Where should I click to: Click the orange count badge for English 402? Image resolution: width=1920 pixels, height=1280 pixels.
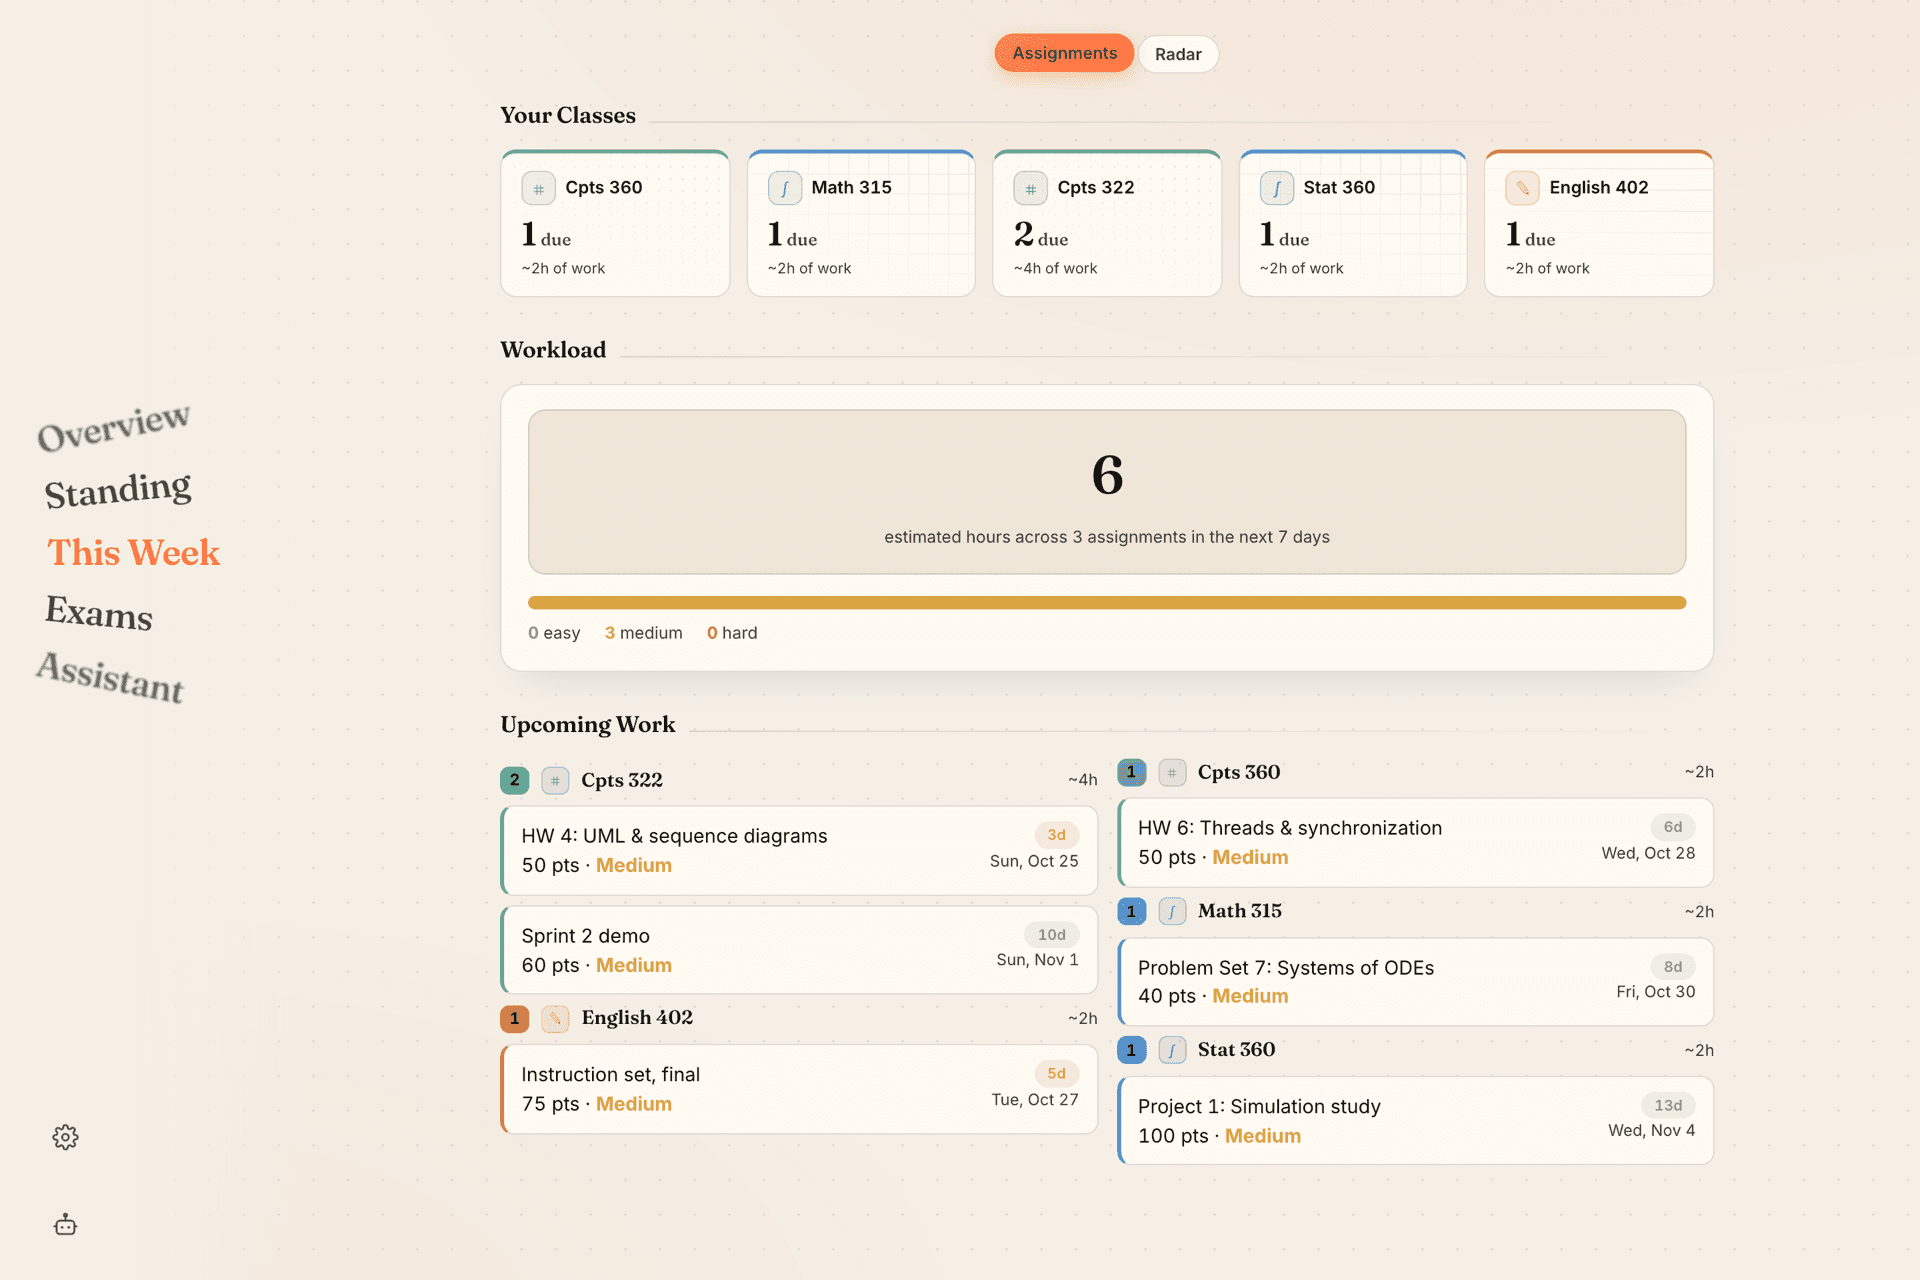[x=514, y=1018]
